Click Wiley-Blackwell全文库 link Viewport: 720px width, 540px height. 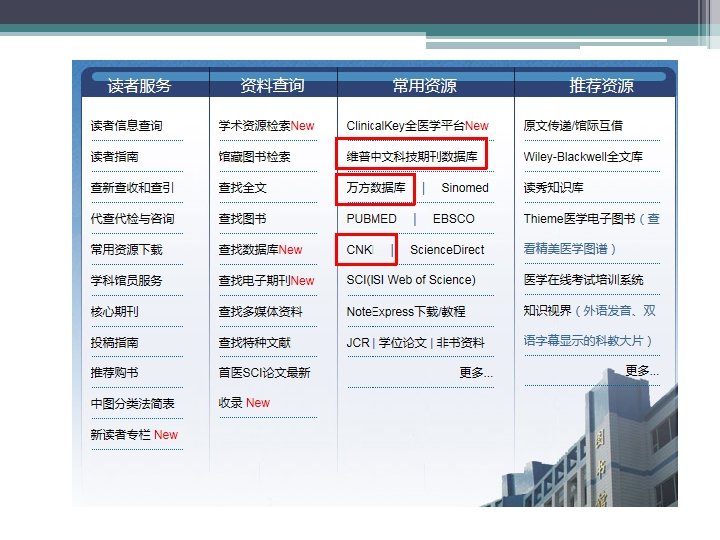[x=583, y=157]
